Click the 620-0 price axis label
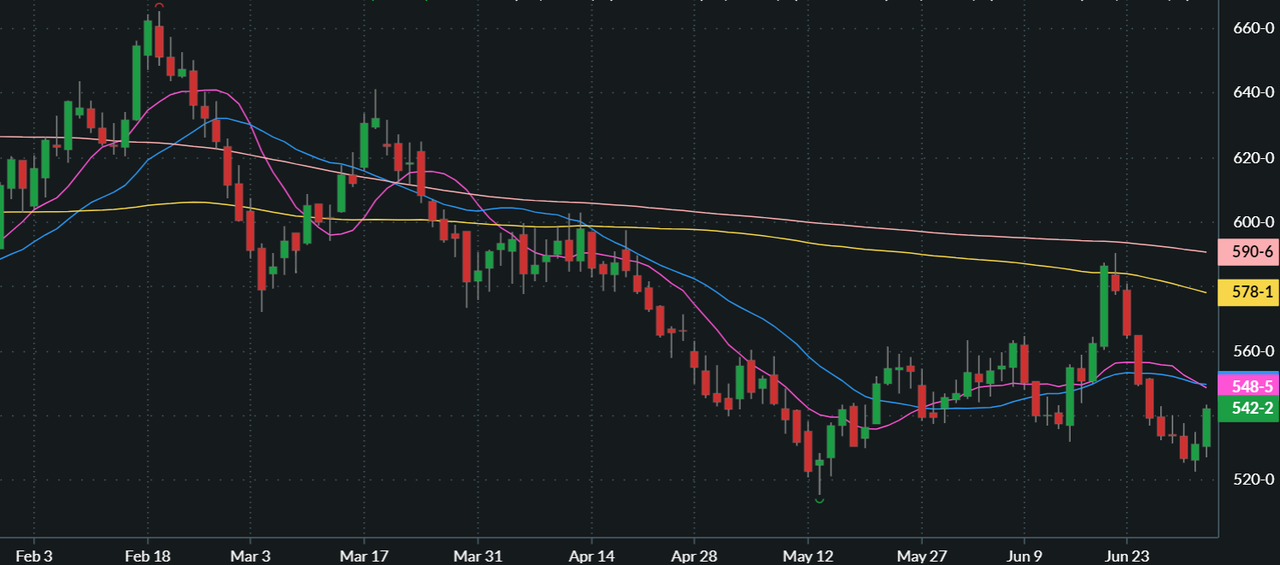 tap(1253, 158)
